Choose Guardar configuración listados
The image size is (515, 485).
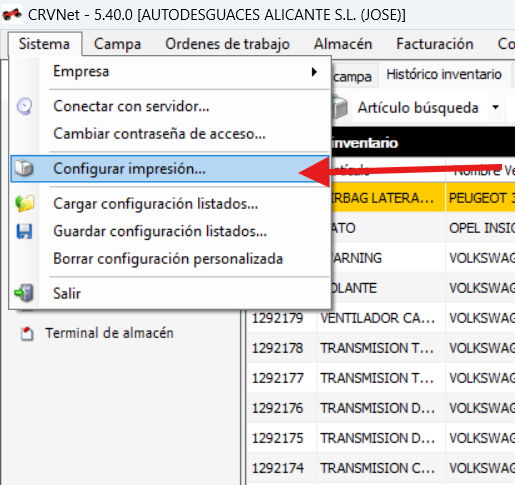170,231
